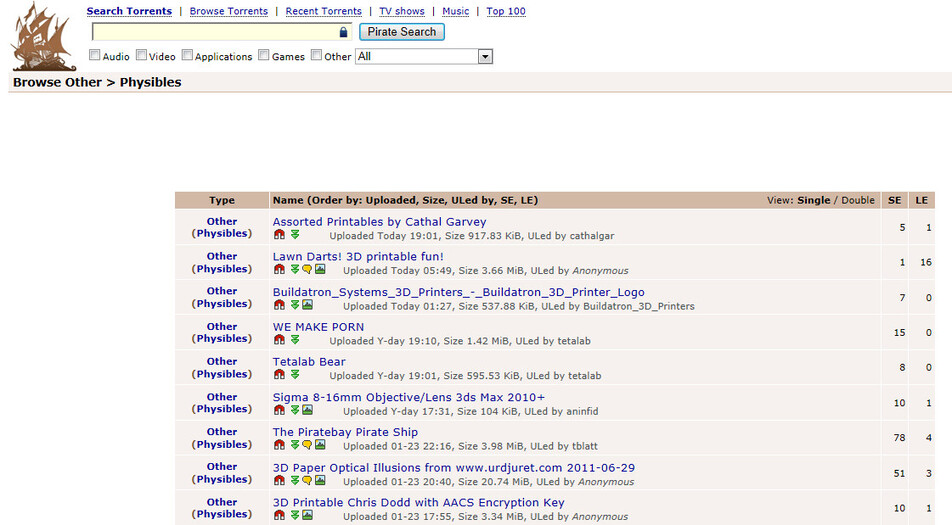Viewport: 952px width, 525px height.
Task: Click magnet icon for 3D Printable Chris Dodd
Action: tap(279, 515)
